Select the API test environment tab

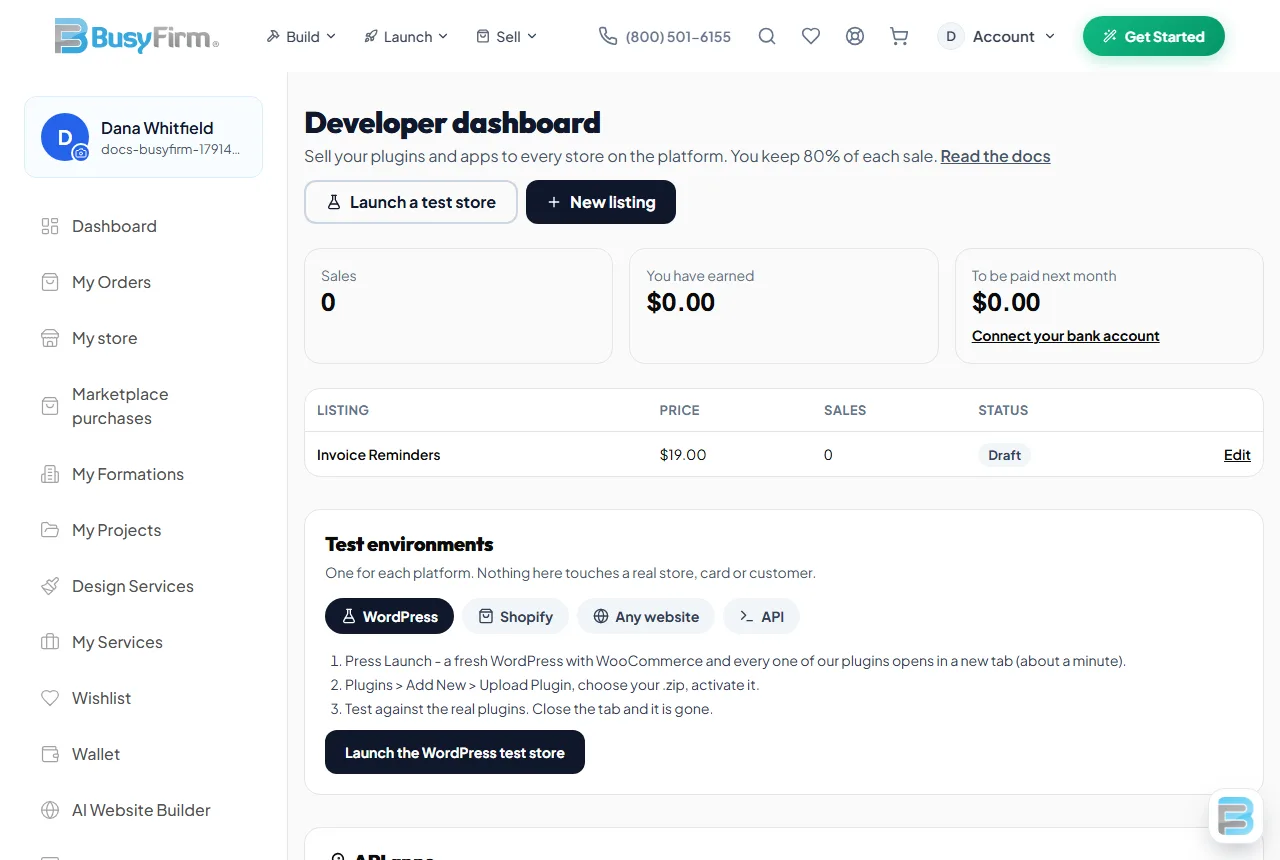(x=761, y=616)
